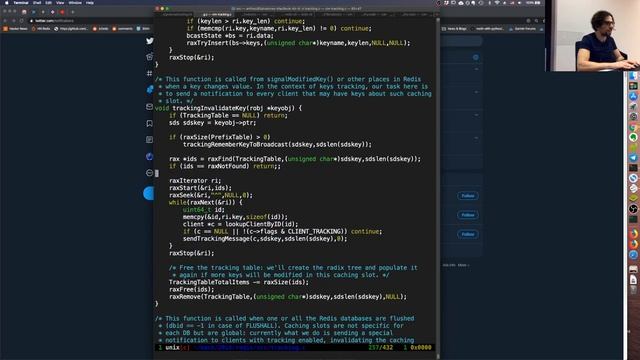Switch to the purple-icon browser tab
Viewport: 640px width, 360px height.
pyautogui.click(x=52, y=12)
